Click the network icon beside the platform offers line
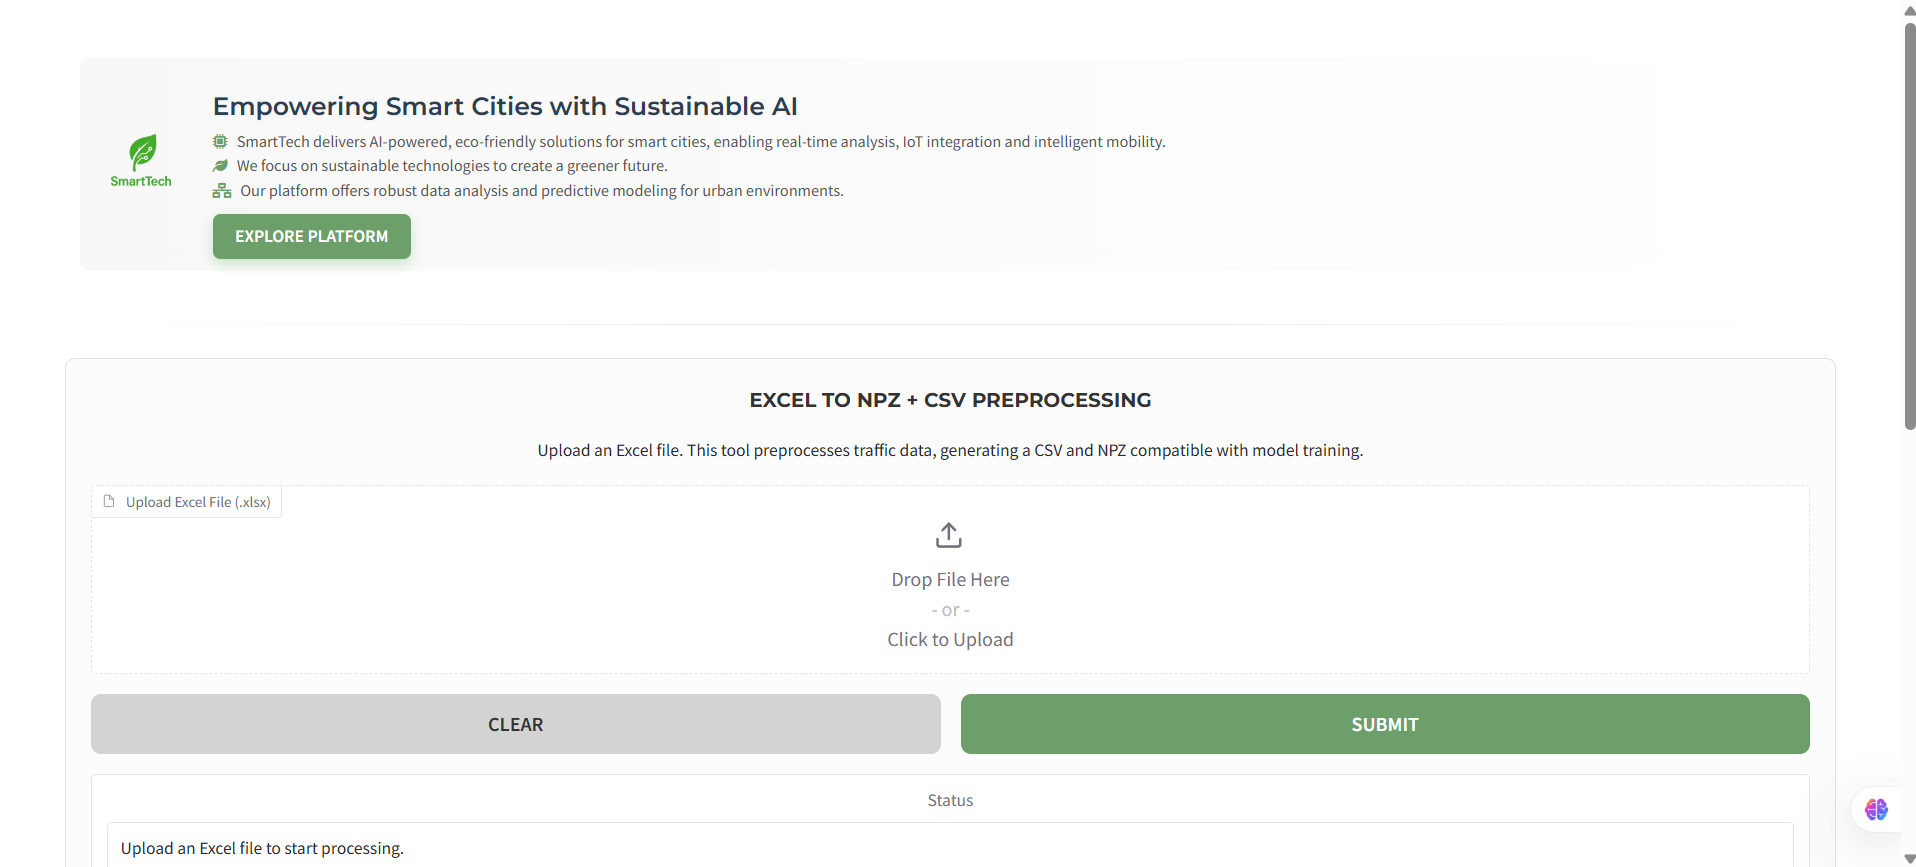1916x867 pixels. click(222, 191)
